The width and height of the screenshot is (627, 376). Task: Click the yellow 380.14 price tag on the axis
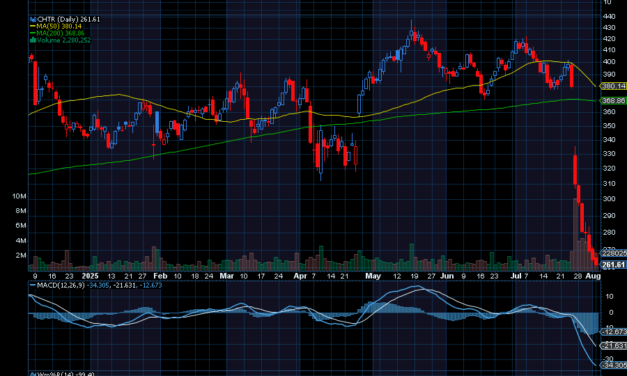614,86
